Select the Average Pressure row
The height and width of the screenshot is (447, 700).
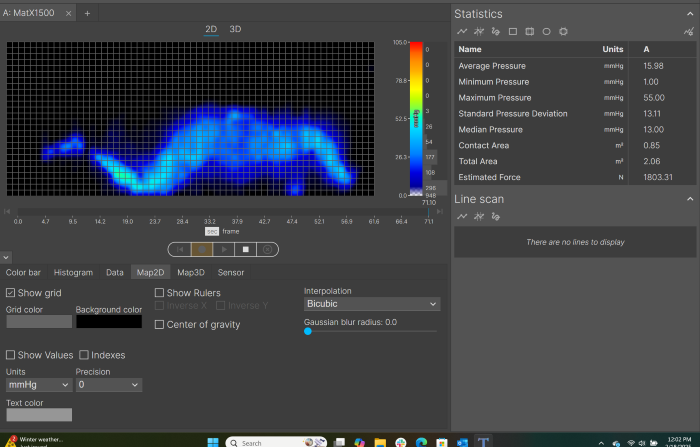575,66
